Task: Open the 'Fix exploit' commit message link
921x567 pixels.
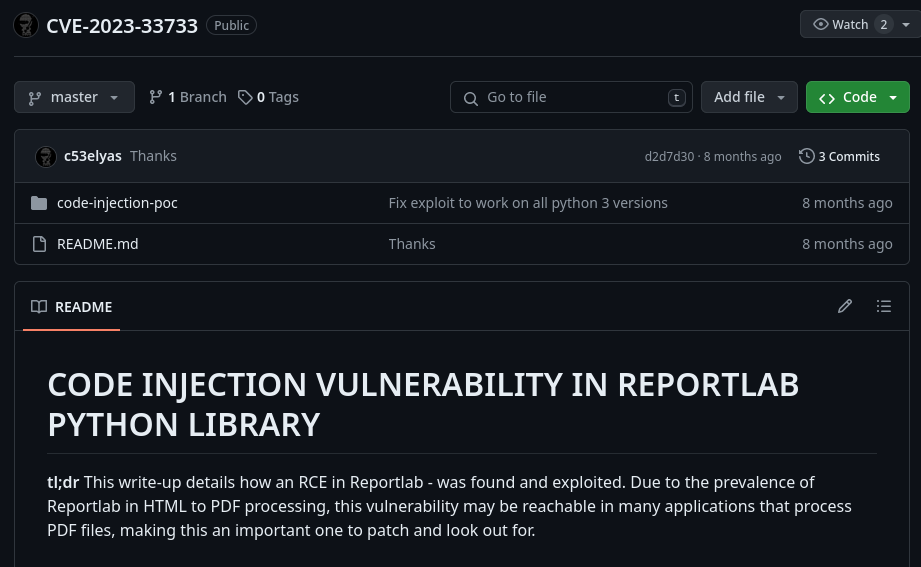Action: 528,203
